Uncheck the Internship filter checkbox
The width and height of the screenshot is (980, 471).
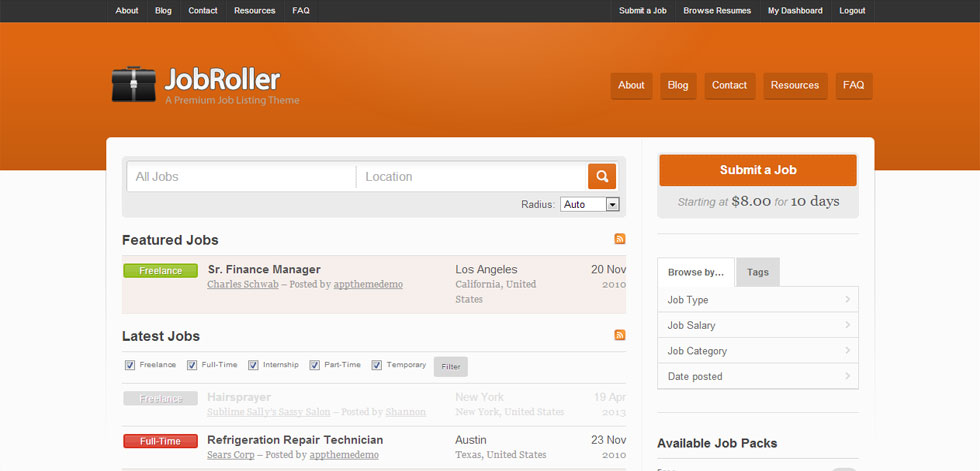point(253,365)
